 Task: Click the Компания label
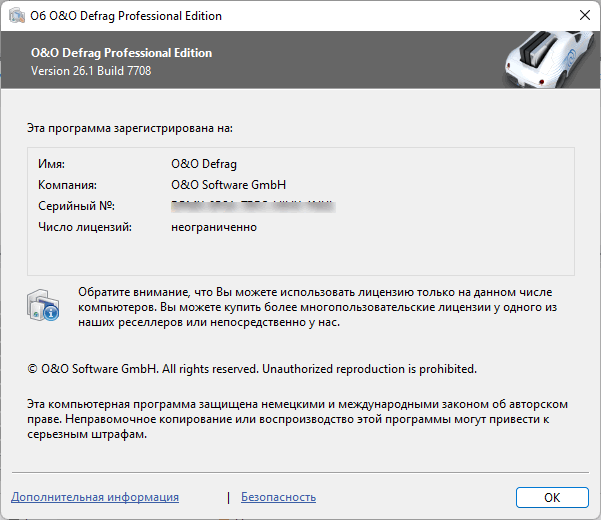[67, 185]
